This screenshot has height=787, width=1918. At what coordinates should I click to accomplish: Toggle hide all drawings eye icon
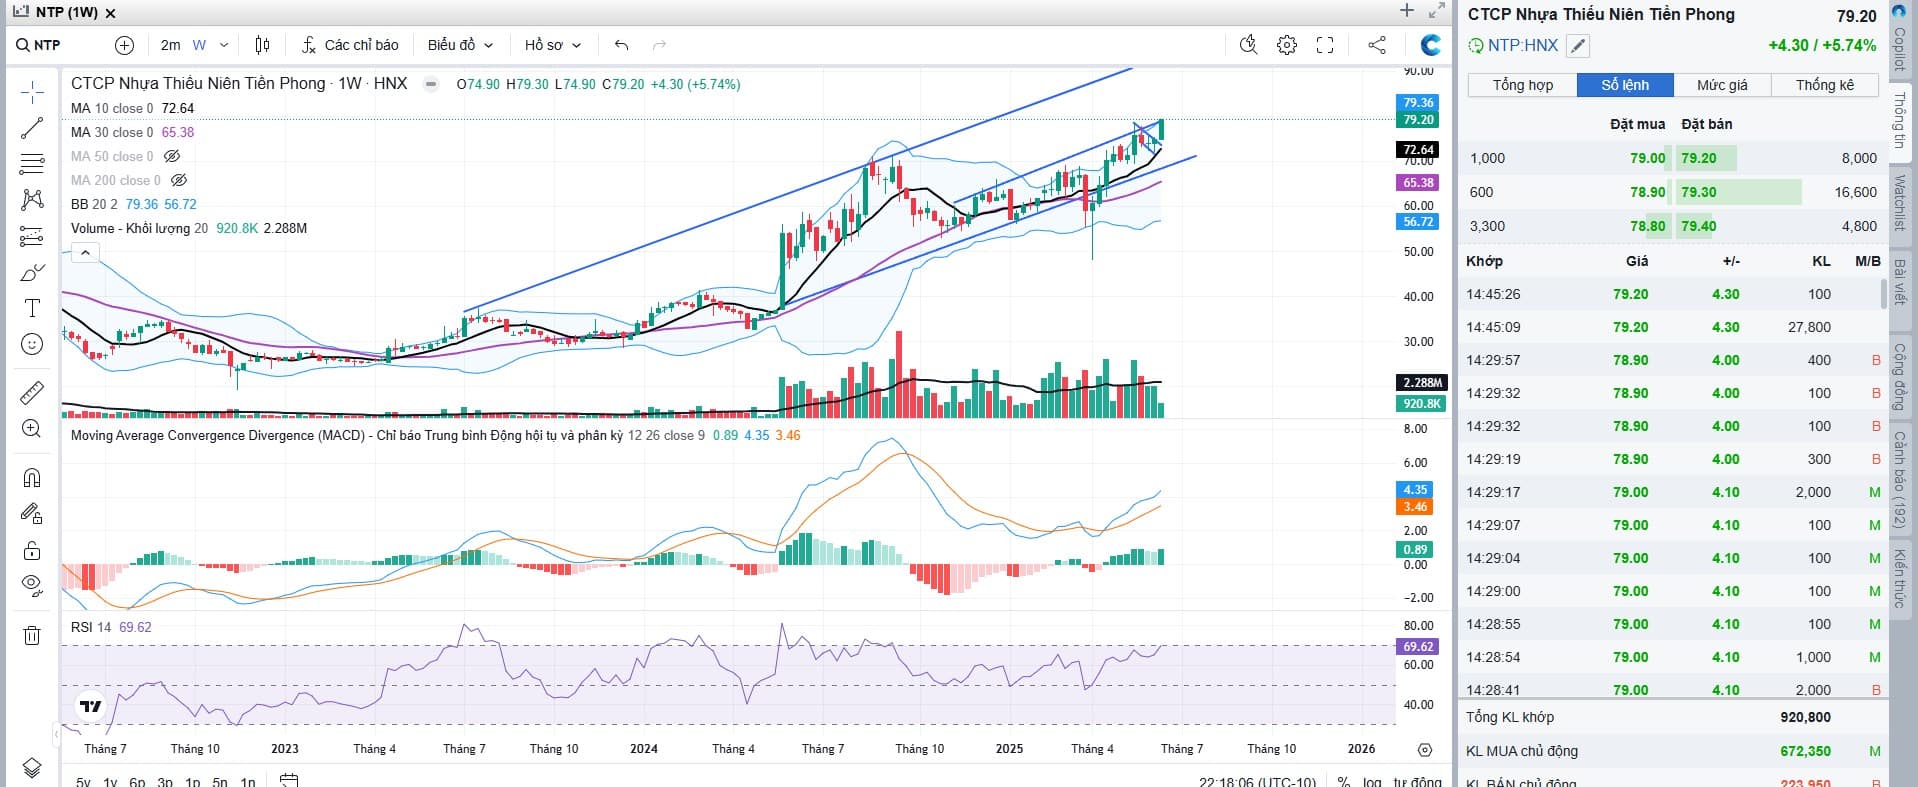click(x=32, y=585)
